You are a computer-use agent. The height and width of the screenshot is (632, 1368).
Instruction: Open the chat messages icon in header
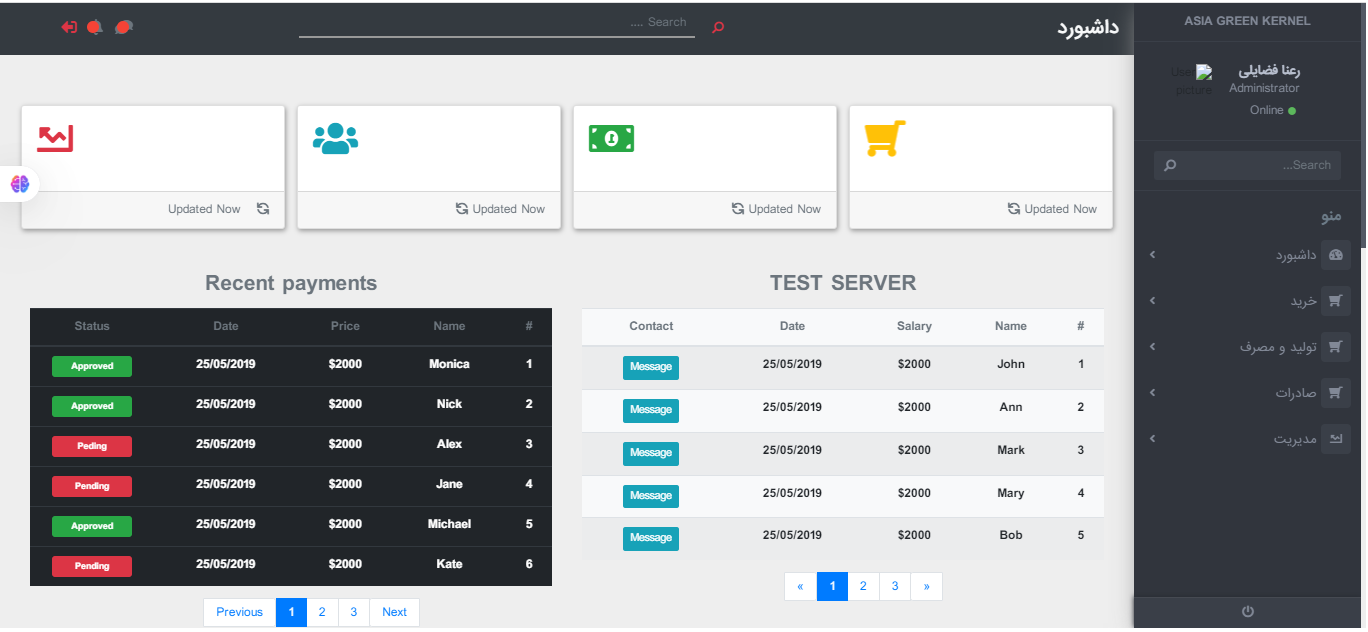click(x=124, y=27)
